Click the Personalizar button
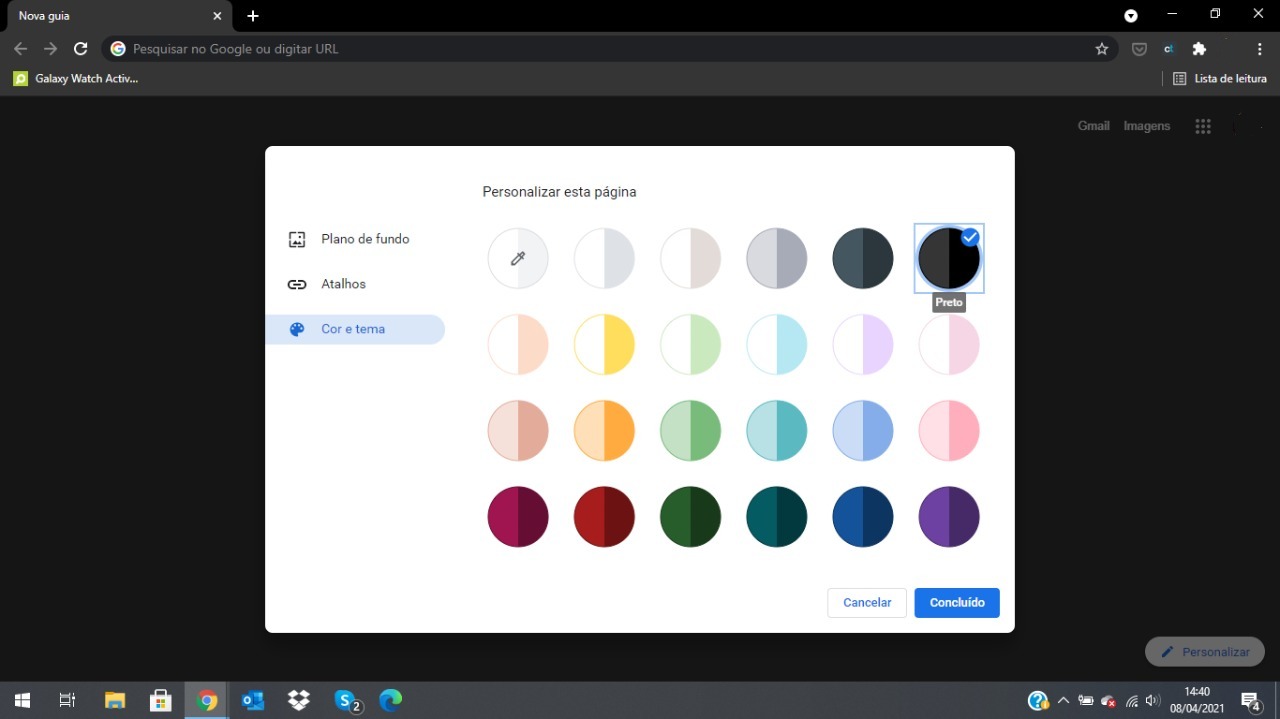Image resolution: width=1280 pixels, height=719 pixels. 1205,652
